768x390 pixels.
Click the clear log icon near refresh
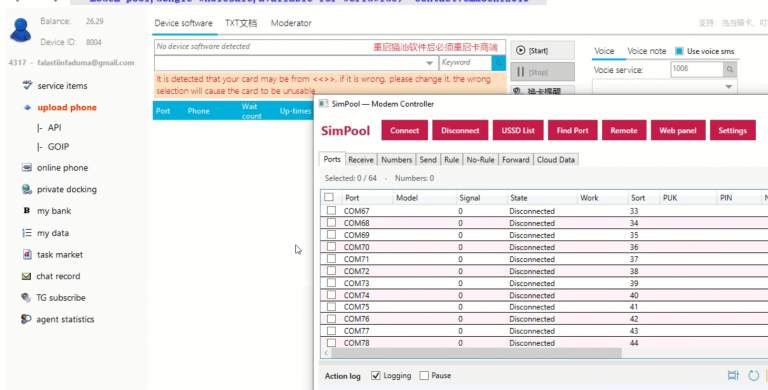[733, 375]
